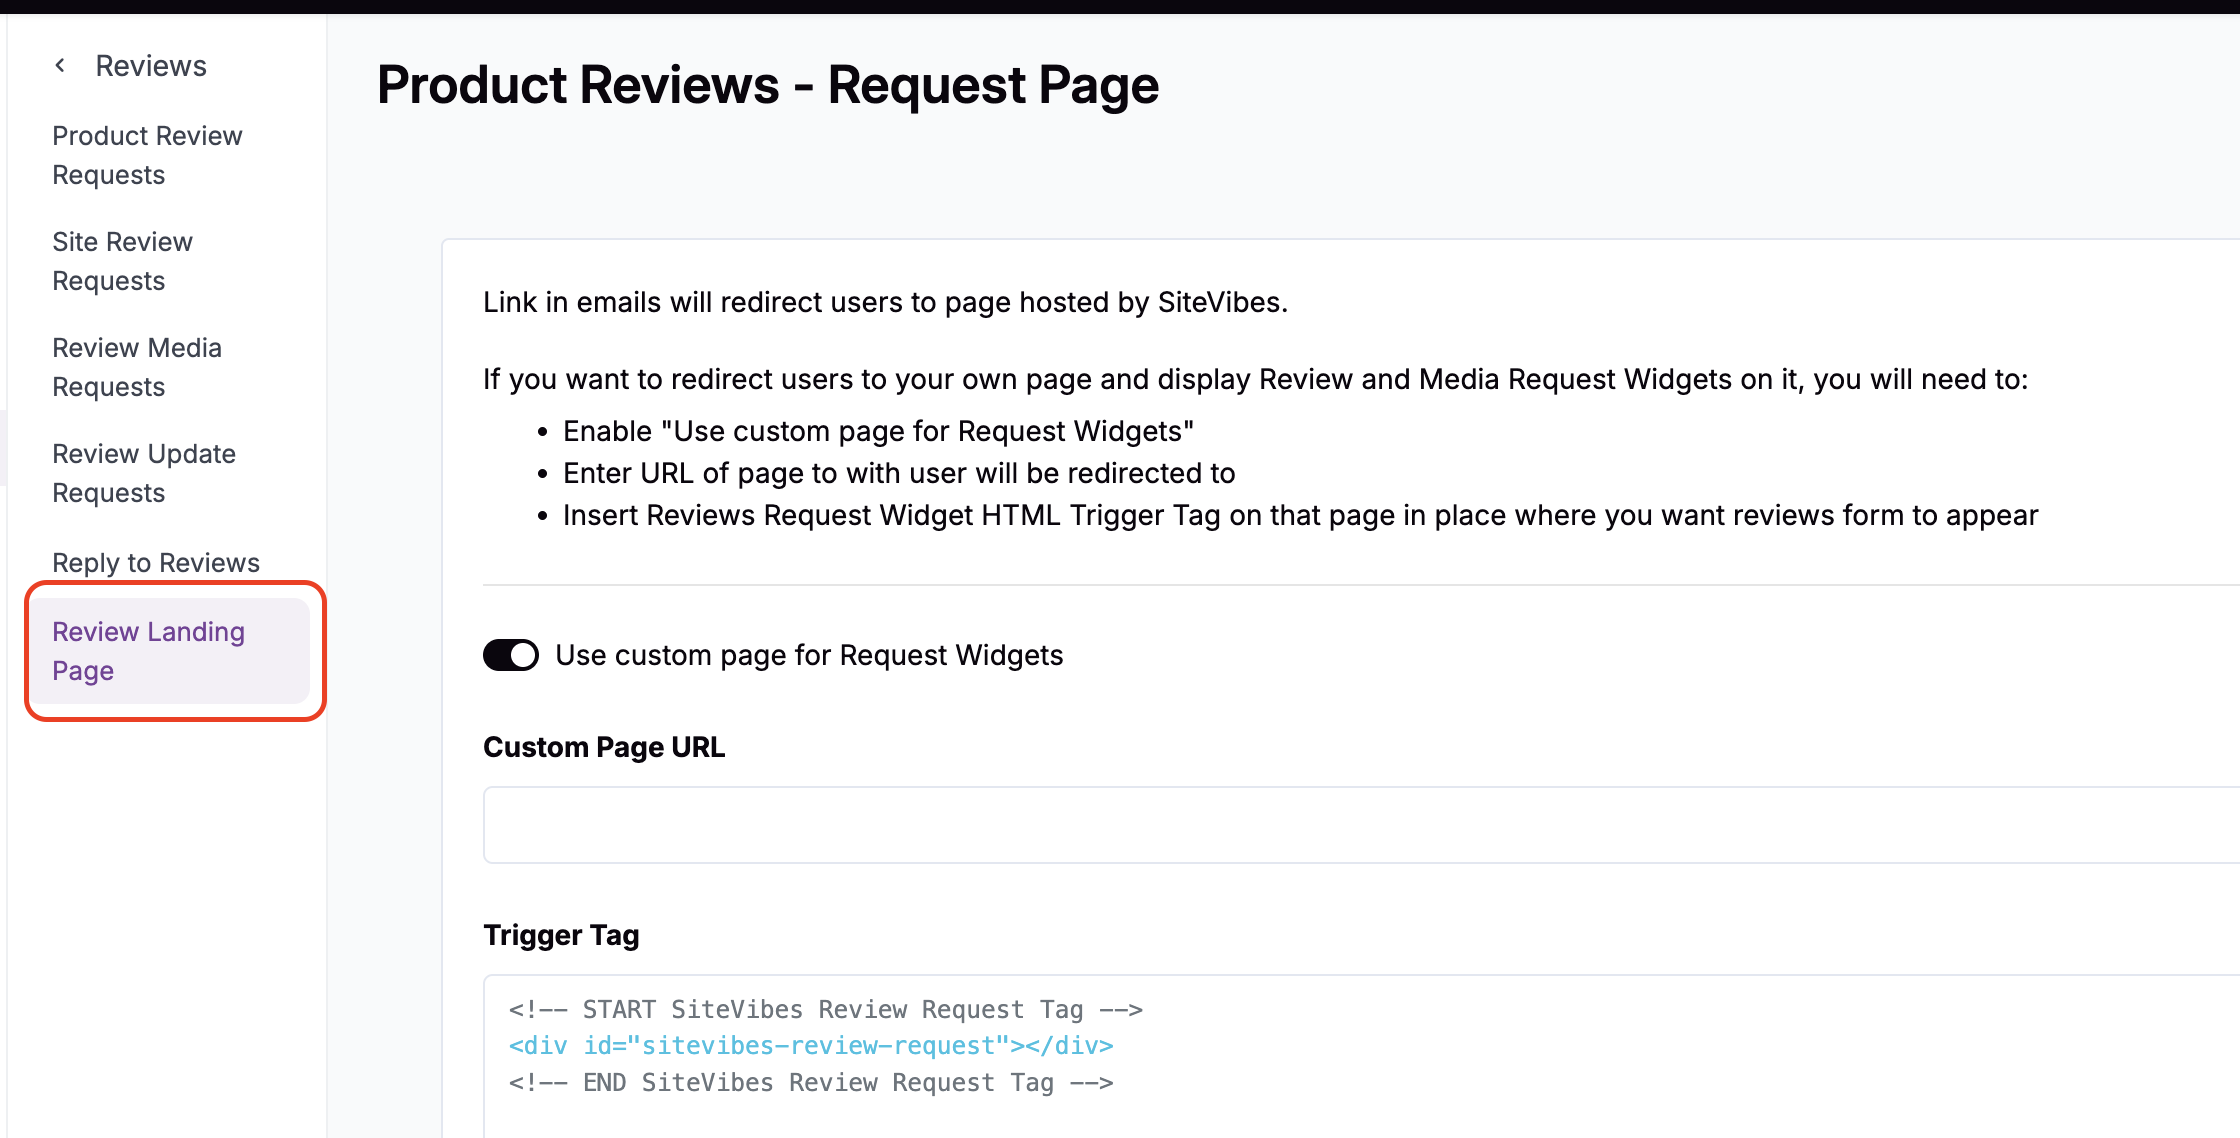Go to Site Review Requests
2240x1138 pixels.
coord(122,261)
